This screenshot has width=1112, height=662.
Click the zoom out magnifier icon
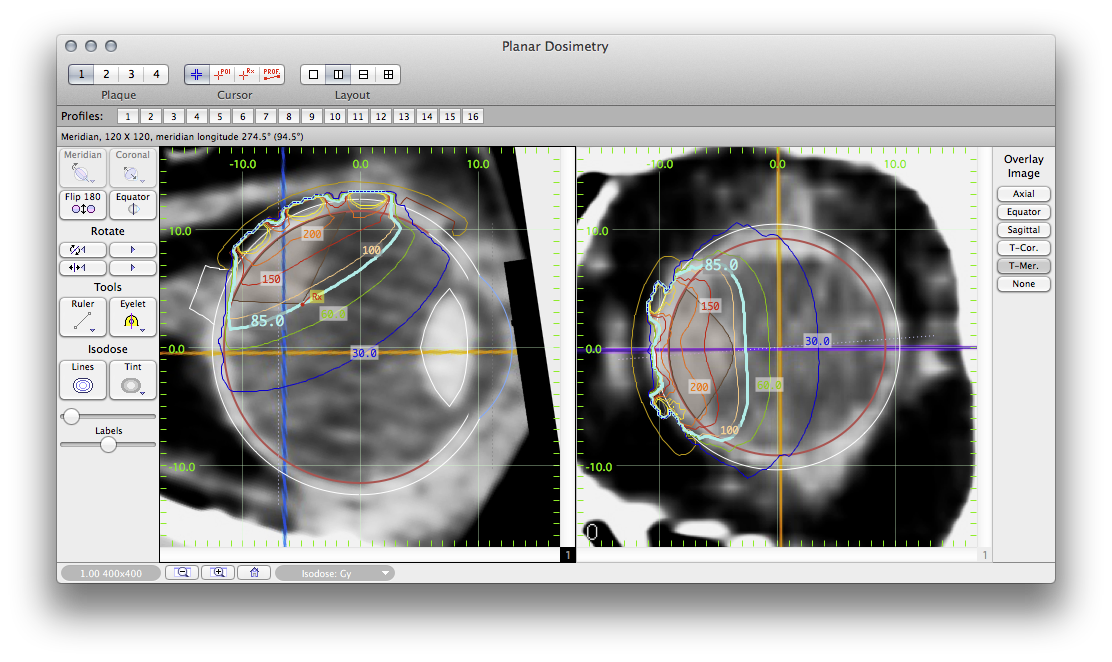[x=182, y=573]
